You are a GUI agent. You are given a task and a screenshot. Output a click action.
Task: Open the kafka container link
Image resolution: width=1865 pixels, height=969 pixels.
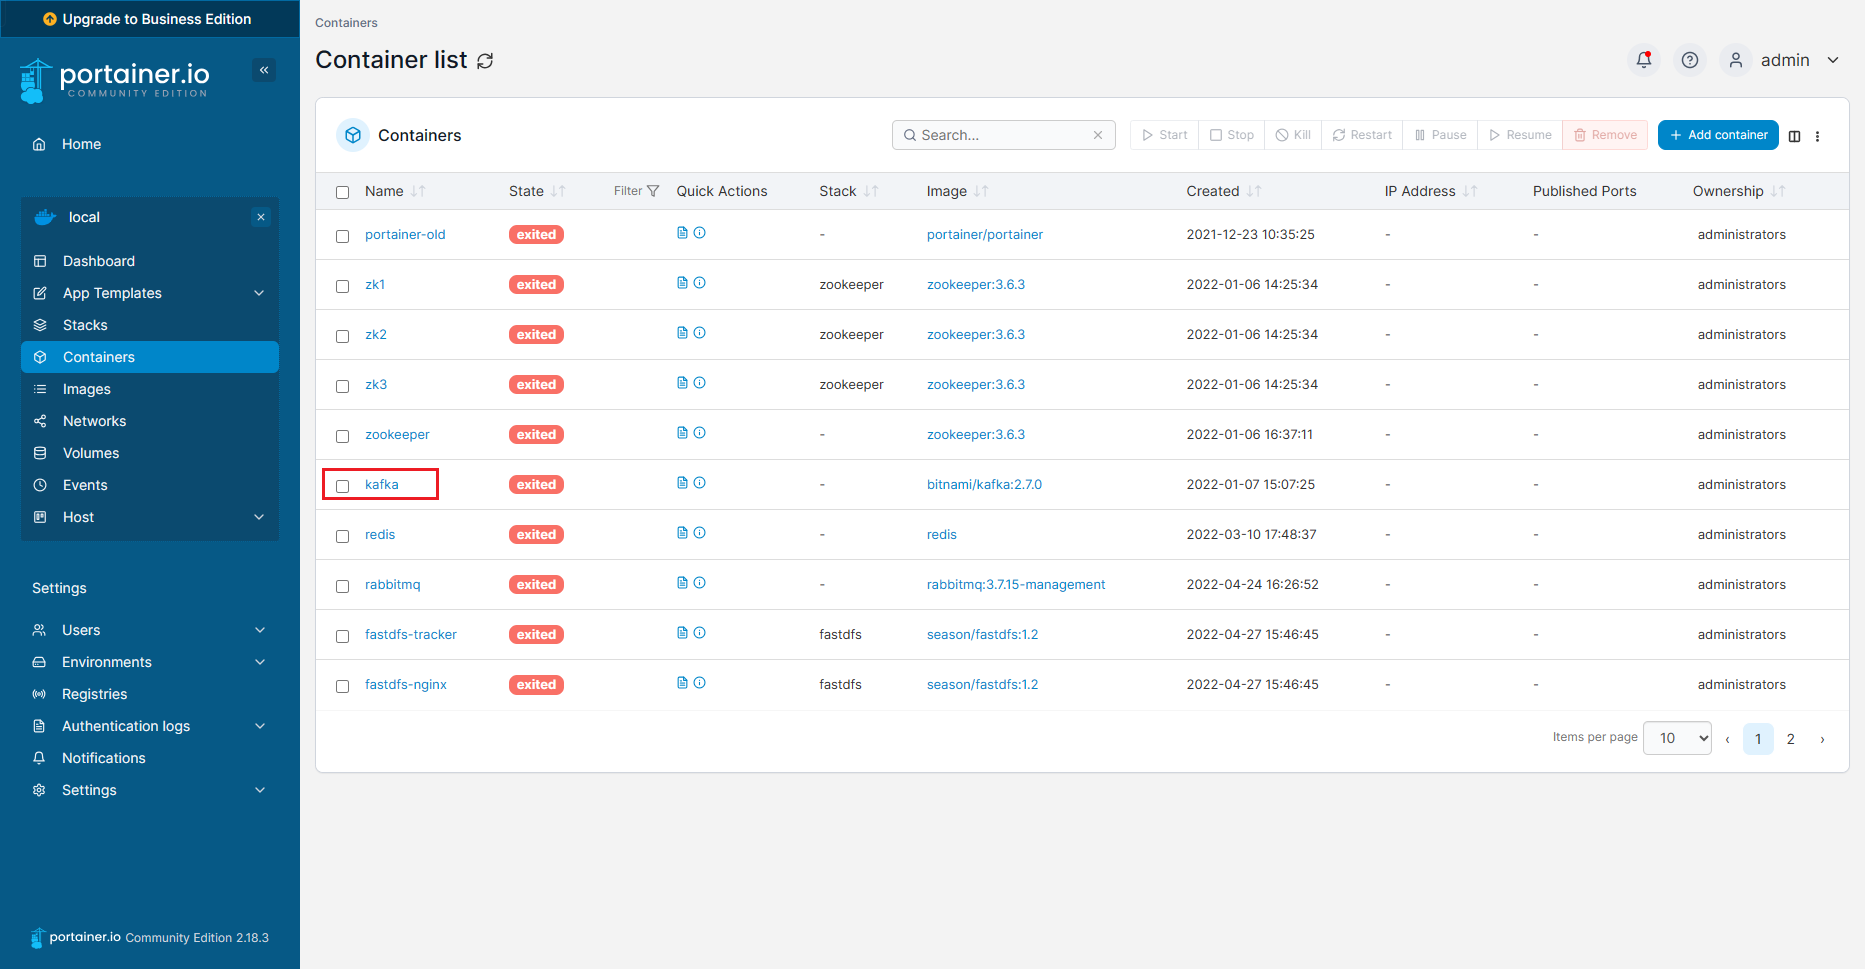click(381, 484)
